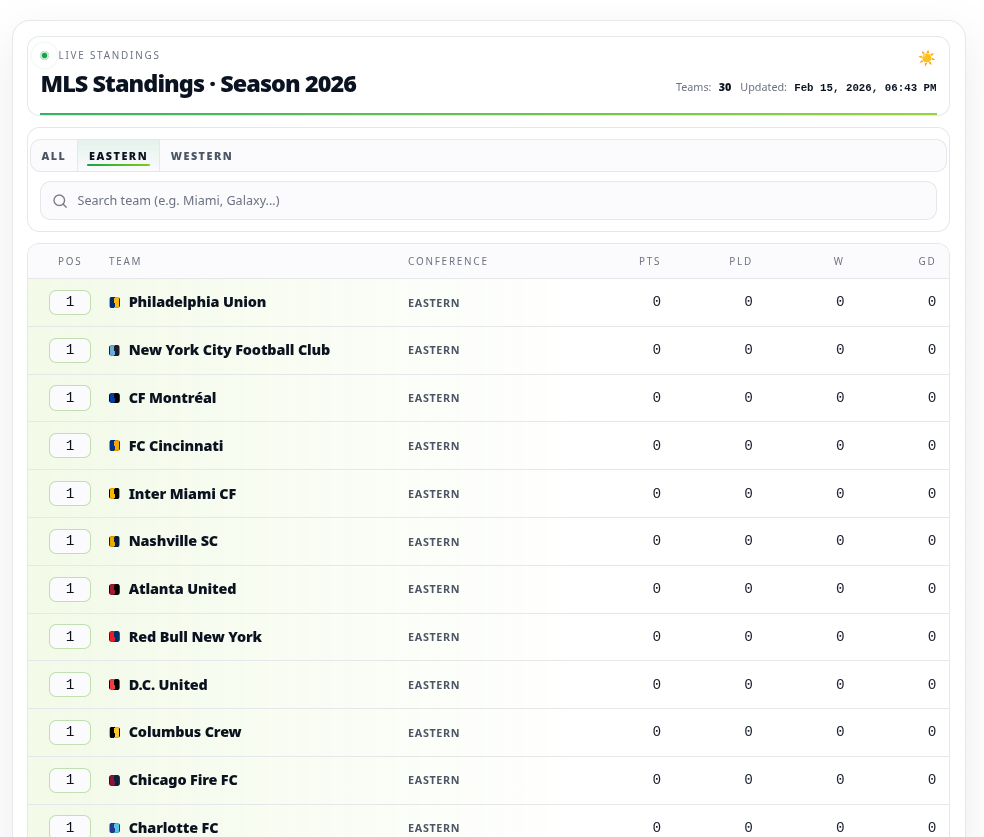Click the New York City FC crest

click(115, 350)
